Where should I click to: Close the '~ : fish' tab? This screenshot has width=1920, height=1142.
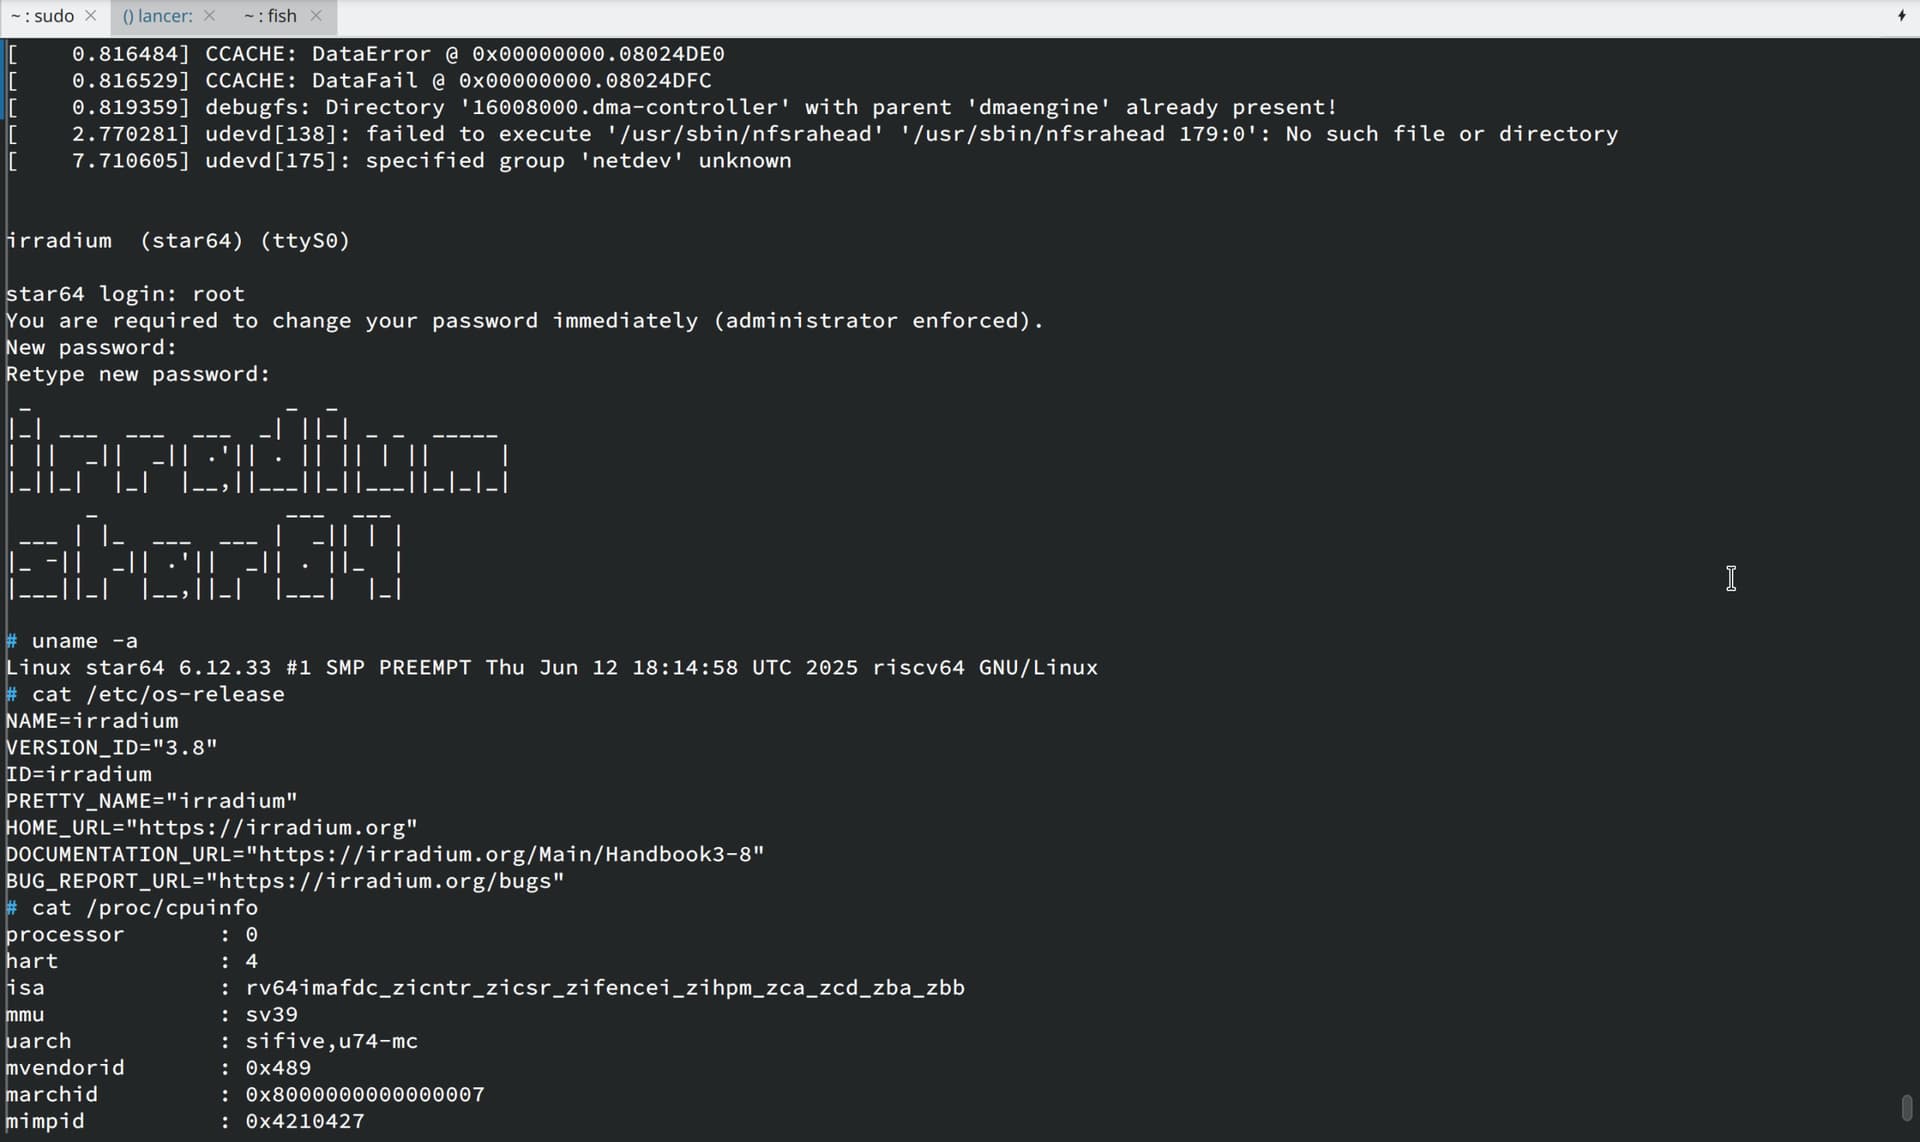(316, 16)
